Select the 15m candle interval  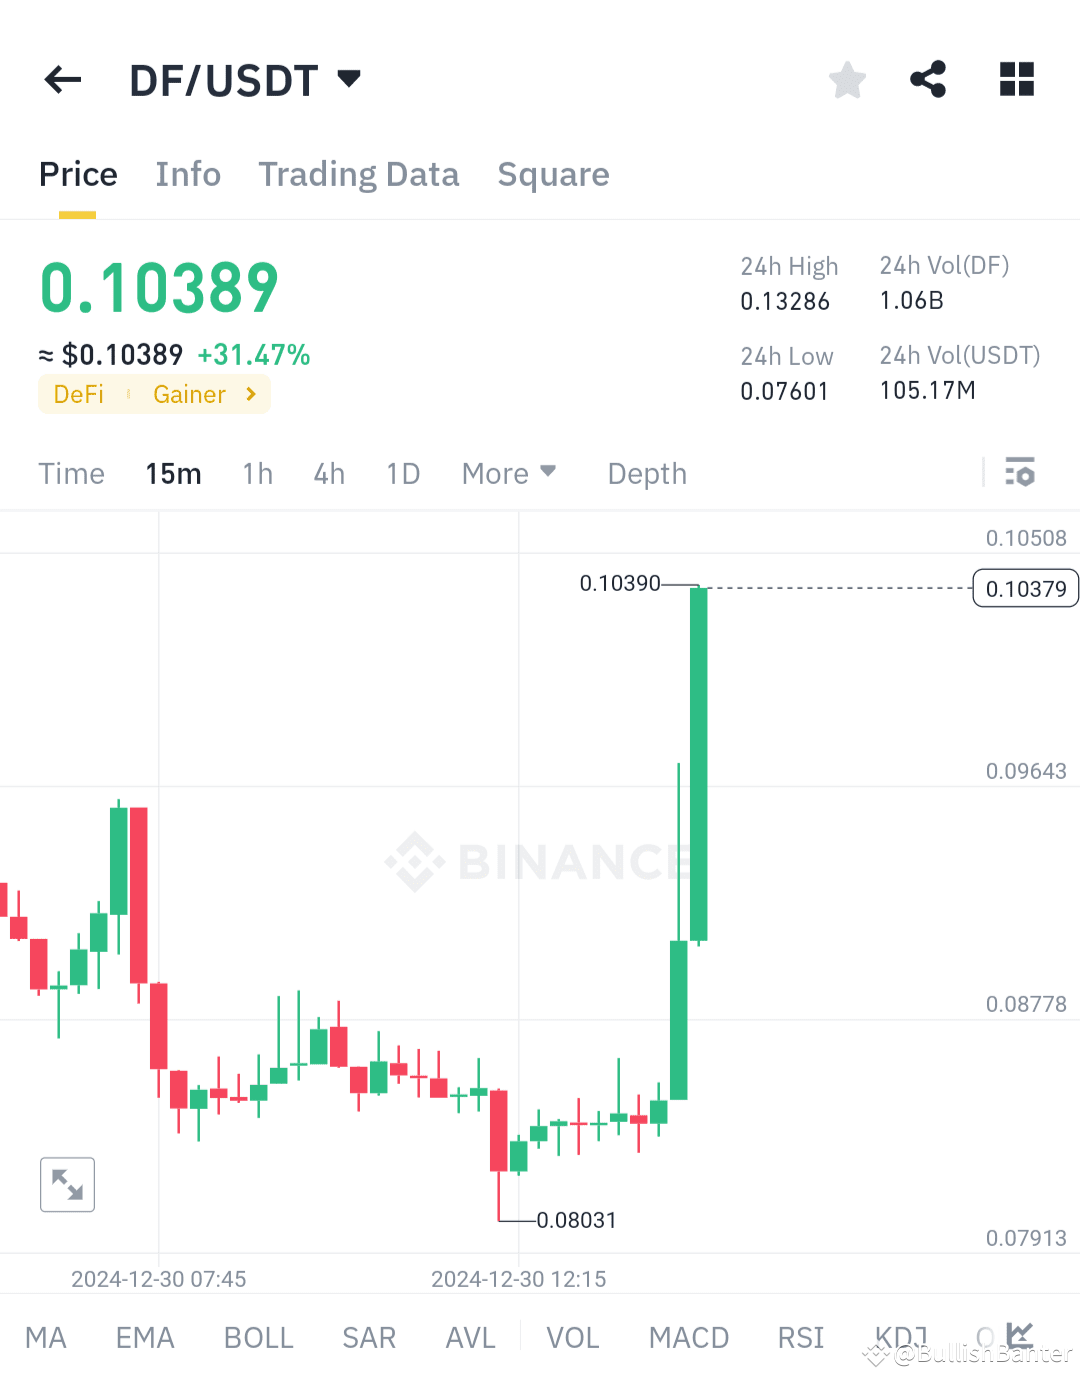[x=173, y=473]
